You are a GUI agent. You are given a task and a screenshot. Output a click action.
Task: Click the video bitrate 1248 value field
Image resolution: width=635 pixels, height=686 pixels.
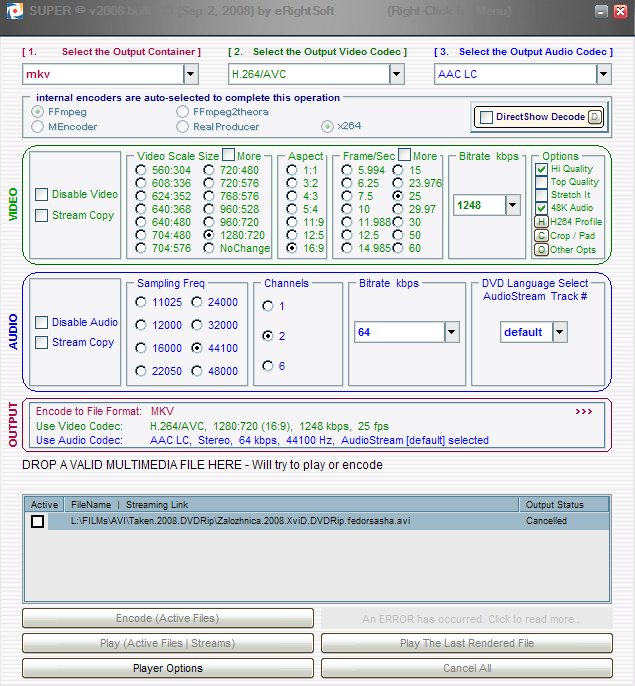pyautogui.click(x=479, y=205)
